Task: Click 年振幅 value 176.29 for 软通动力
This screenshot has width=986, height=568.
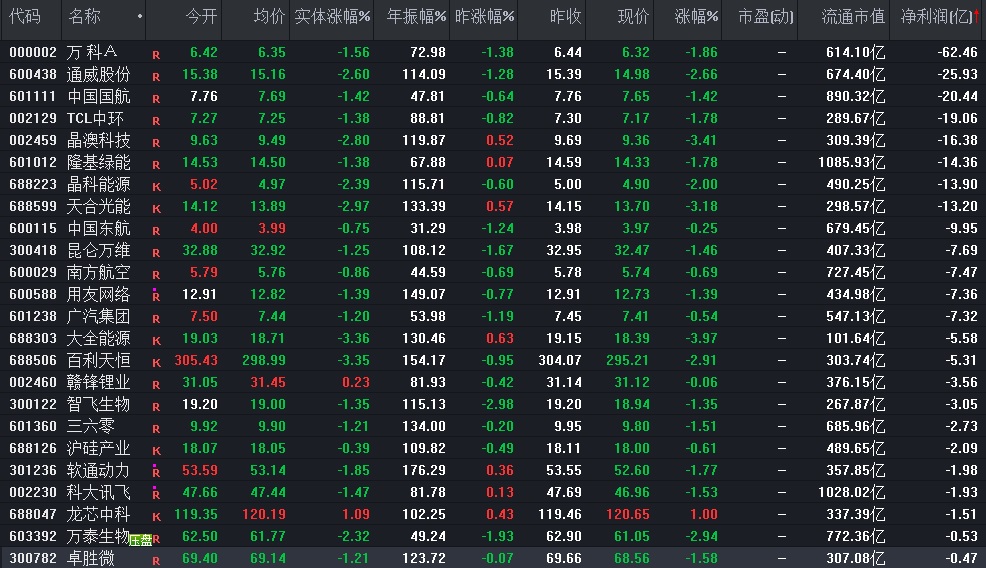Action: point(424,471)
